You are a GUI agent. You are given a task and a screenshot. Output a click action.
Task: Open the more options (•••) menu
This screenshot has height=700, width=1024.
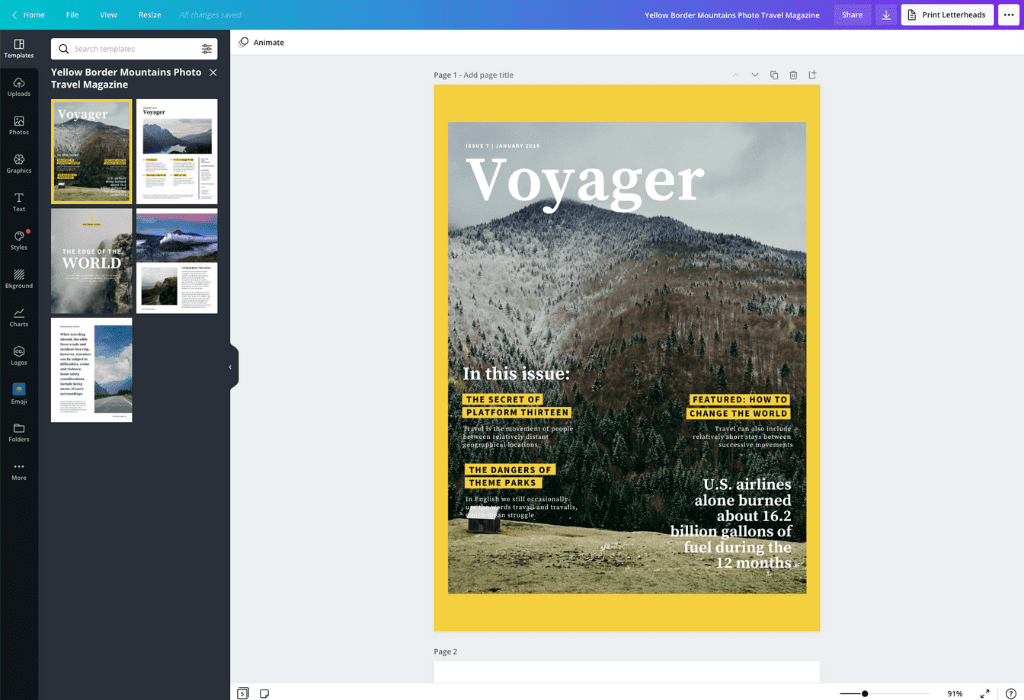pos(1008,15)
